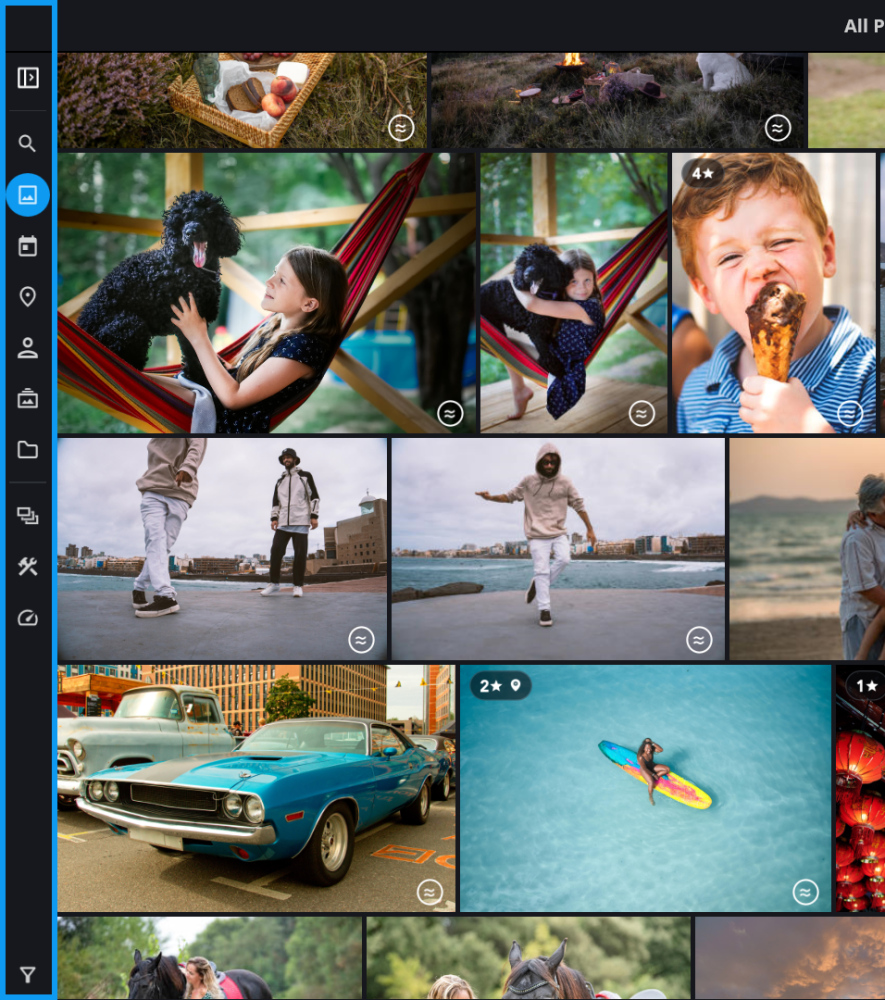Image resolution: width=885 pixels, height=1000 pixels.
Task: Select the Photos view icon
Action: pos(27,195)
